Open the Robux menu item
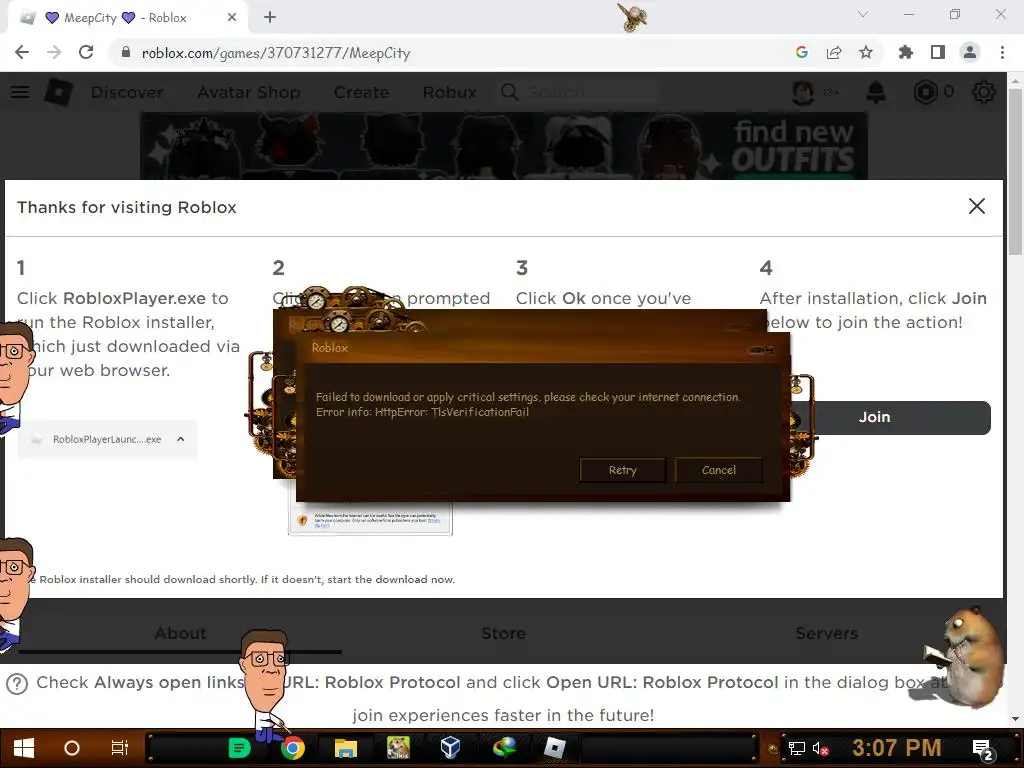This screenshot has height=768, width=1024. pos(449,93)
